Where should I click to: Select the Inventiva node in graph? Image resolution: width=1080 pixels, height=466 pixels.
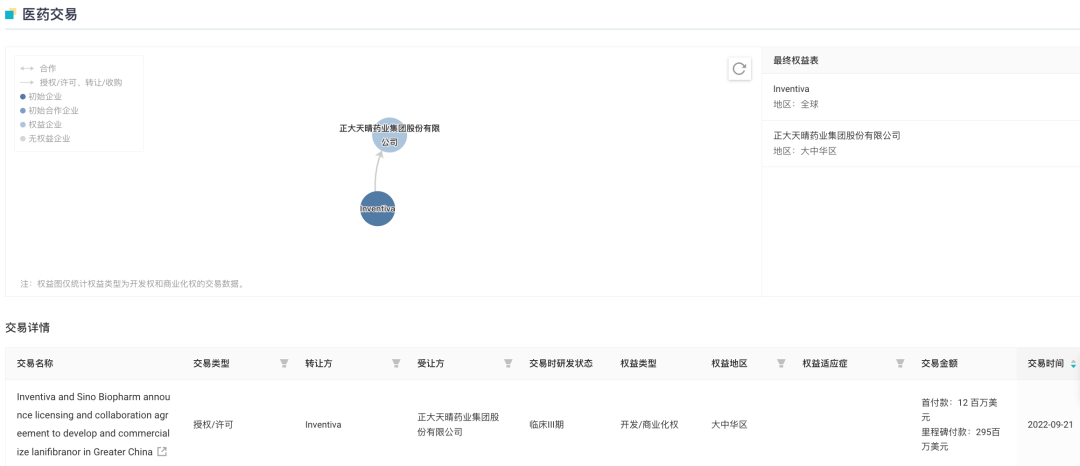377,208
